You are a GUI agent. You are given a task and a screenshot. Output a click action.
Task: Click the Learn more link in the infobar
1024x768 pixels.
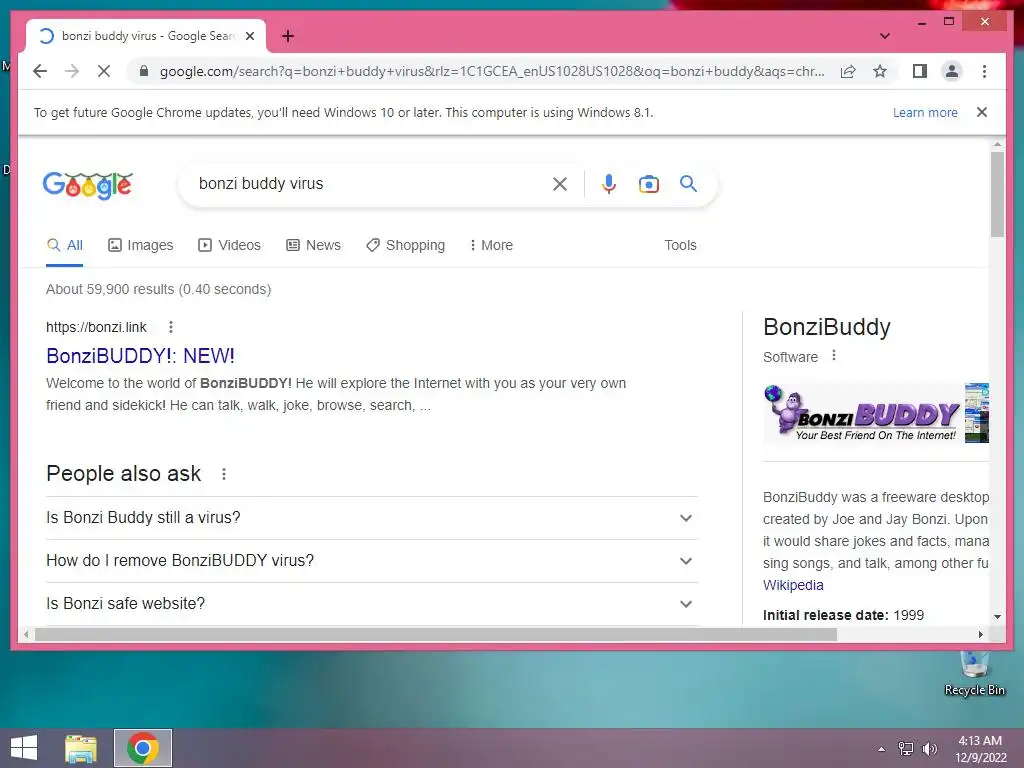tap(925, 112)
